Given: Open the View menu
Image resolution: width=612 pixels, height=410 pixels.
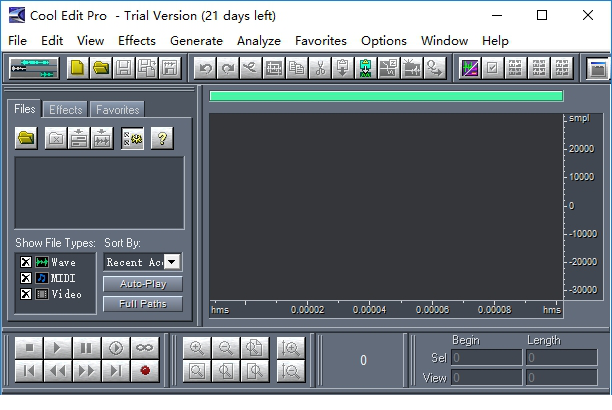Looking at the screenshot, I should [91, 41].
